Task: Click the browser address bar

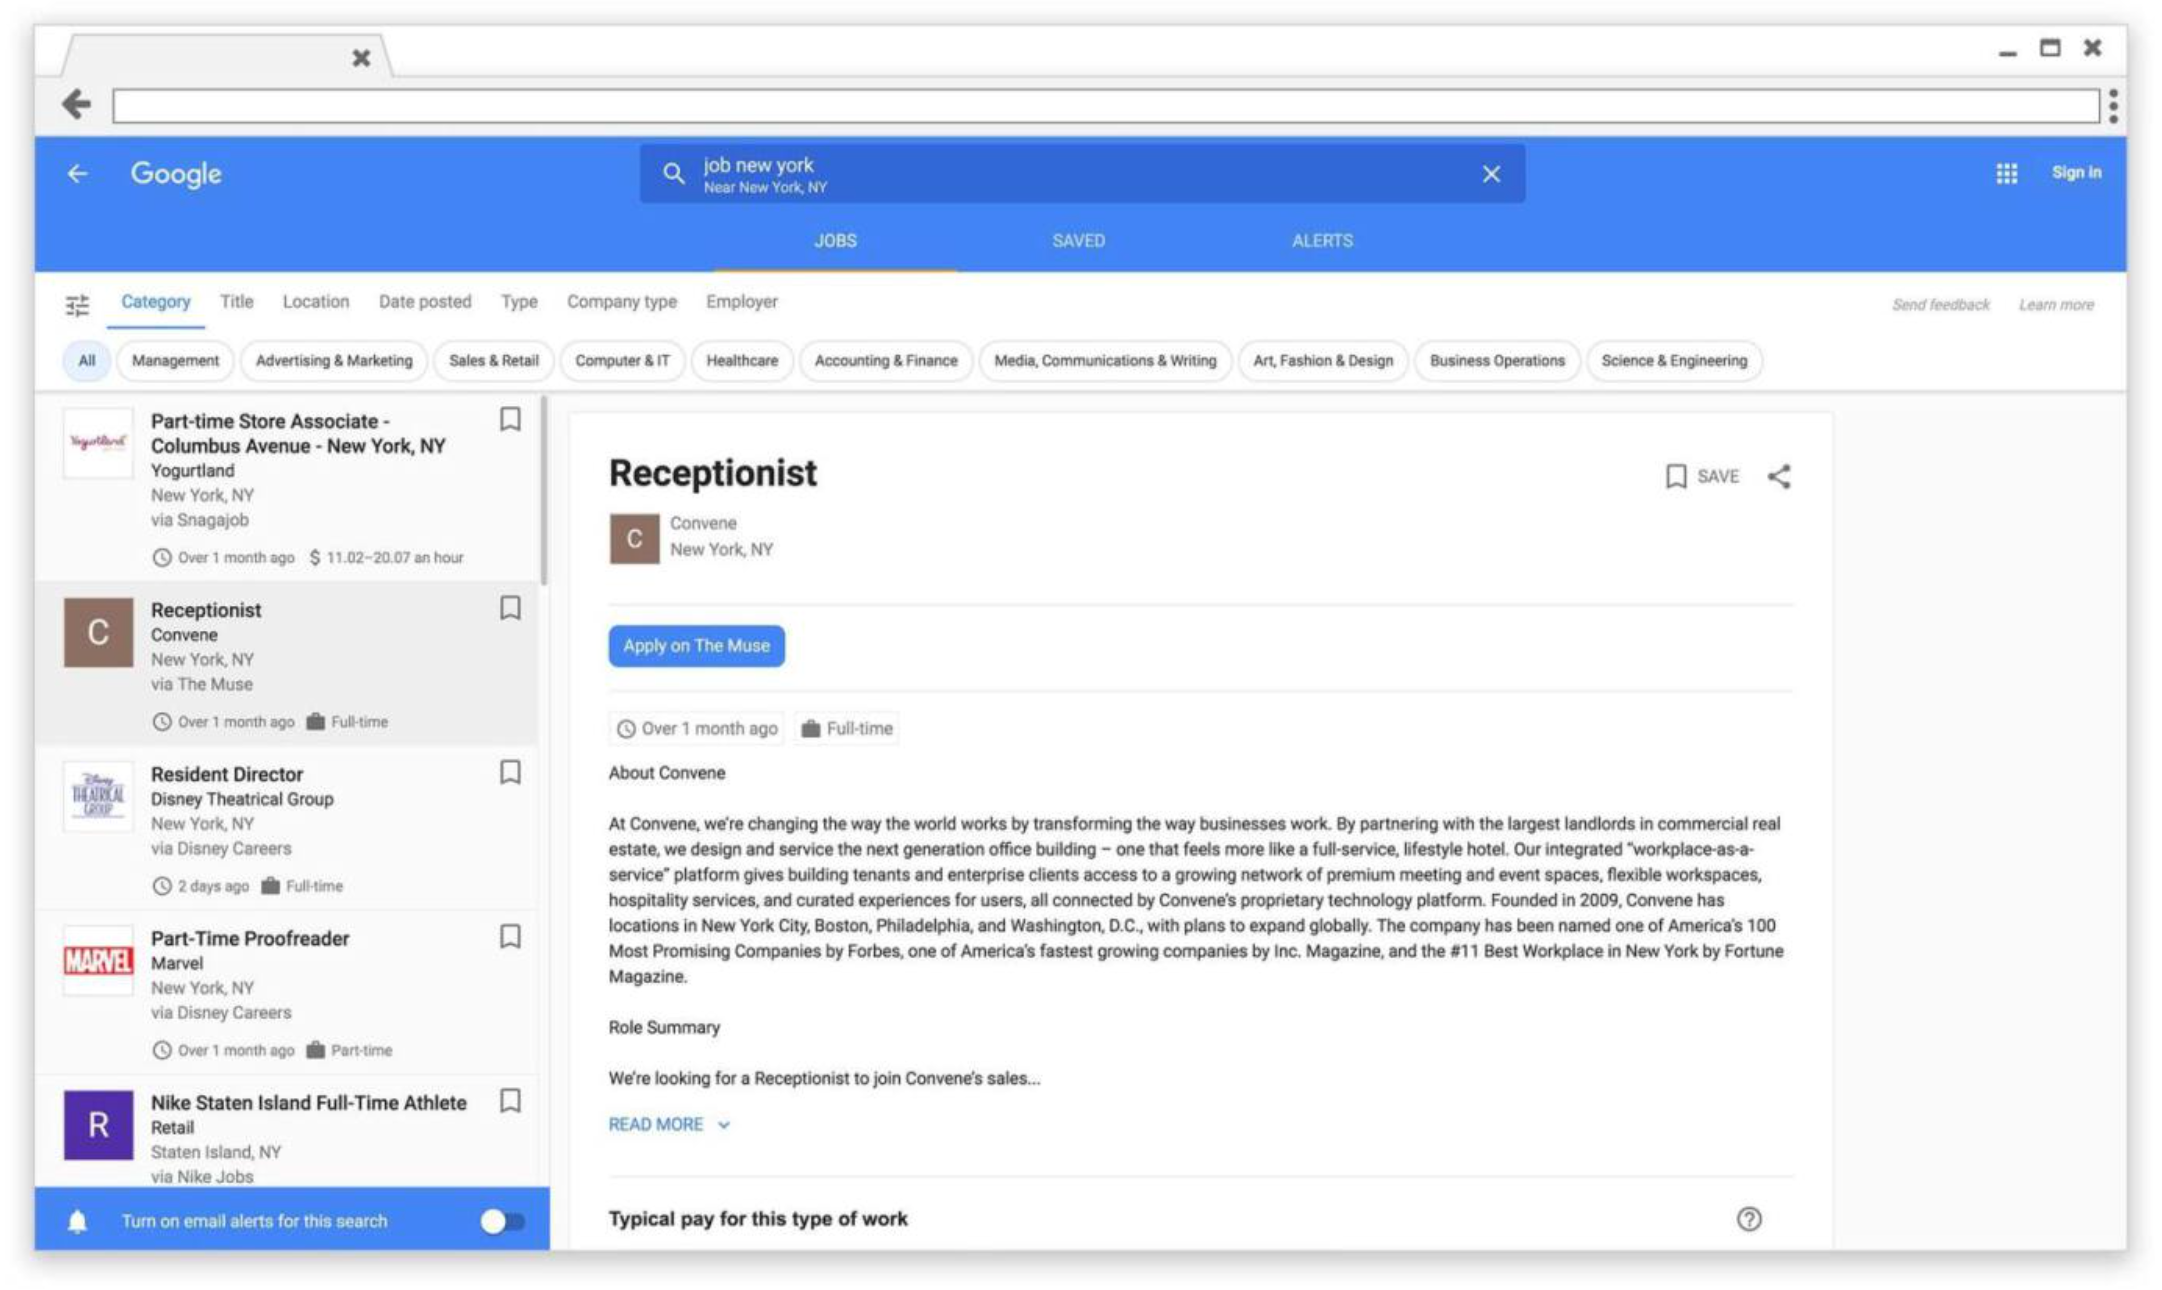Action: pos(1105,106)
